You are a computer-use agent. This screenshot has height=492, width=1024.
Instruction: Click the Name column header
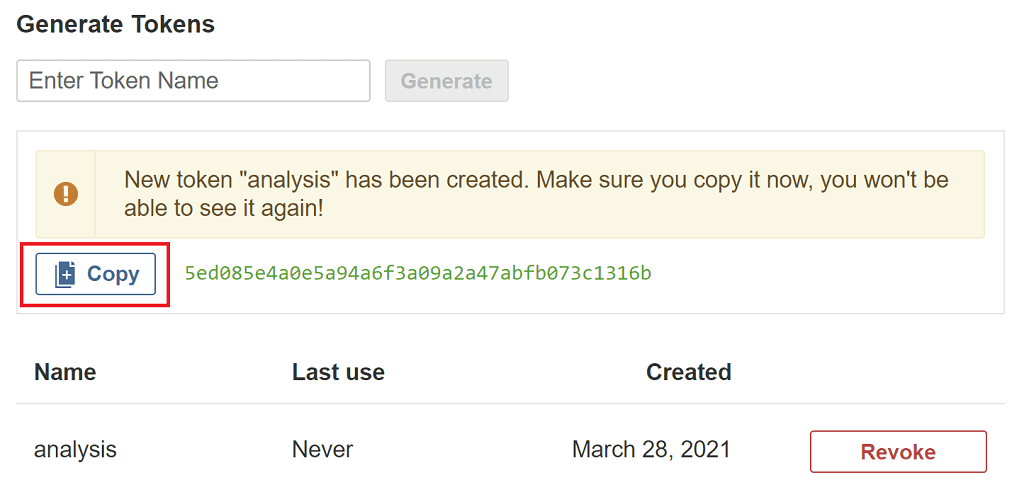[65, 372]
